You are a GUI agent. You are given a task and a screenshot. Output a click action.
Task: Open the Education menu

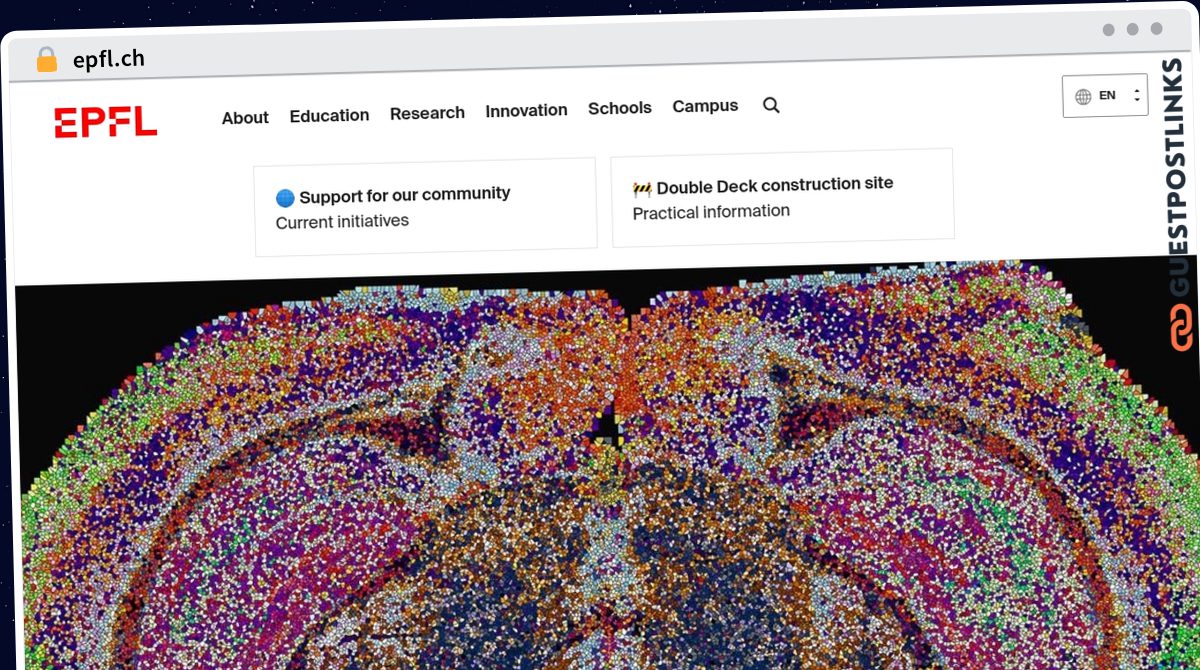pos(329,115)
